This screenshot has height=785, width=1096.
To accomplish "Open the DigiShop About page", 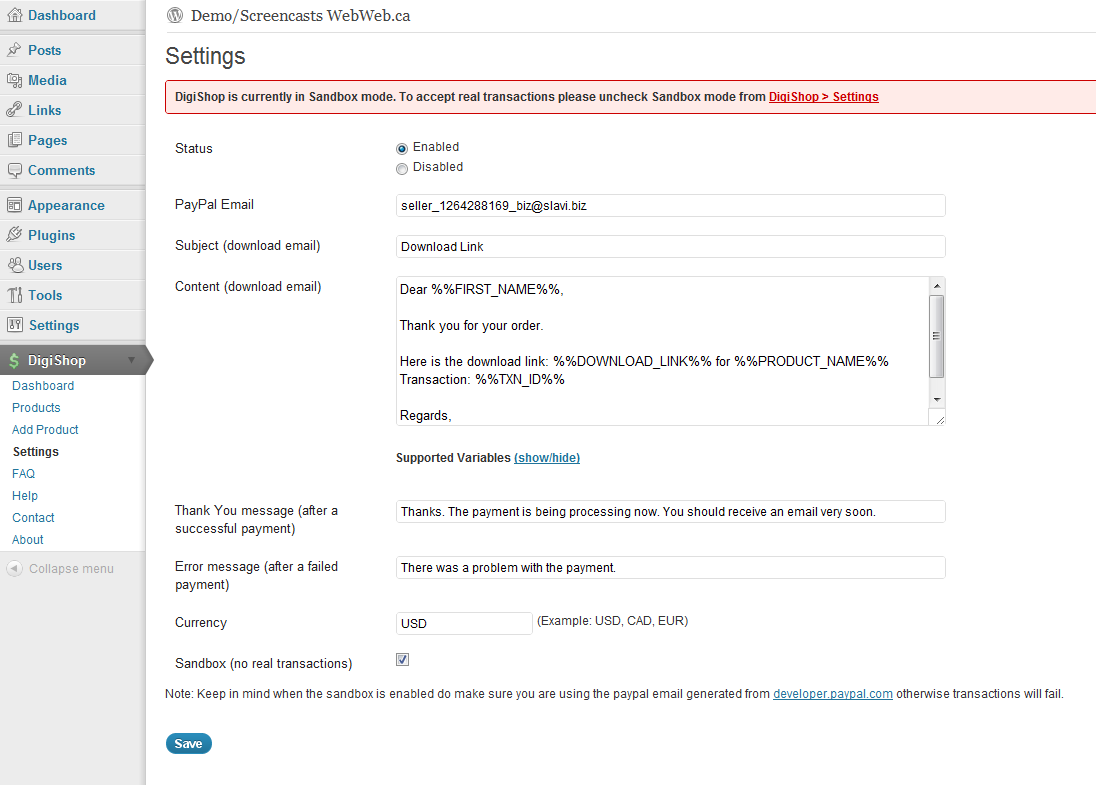I will click(x=27, y=540).
